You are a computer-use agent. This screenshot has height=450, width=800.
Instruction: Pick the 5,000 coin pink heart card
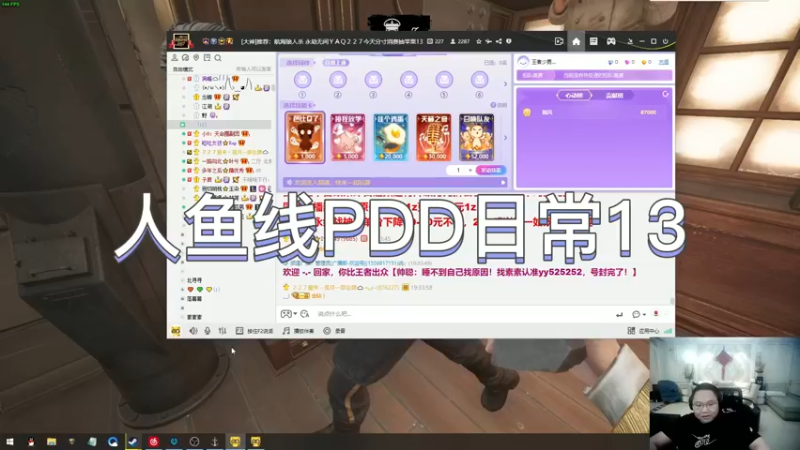click(348, 137)
